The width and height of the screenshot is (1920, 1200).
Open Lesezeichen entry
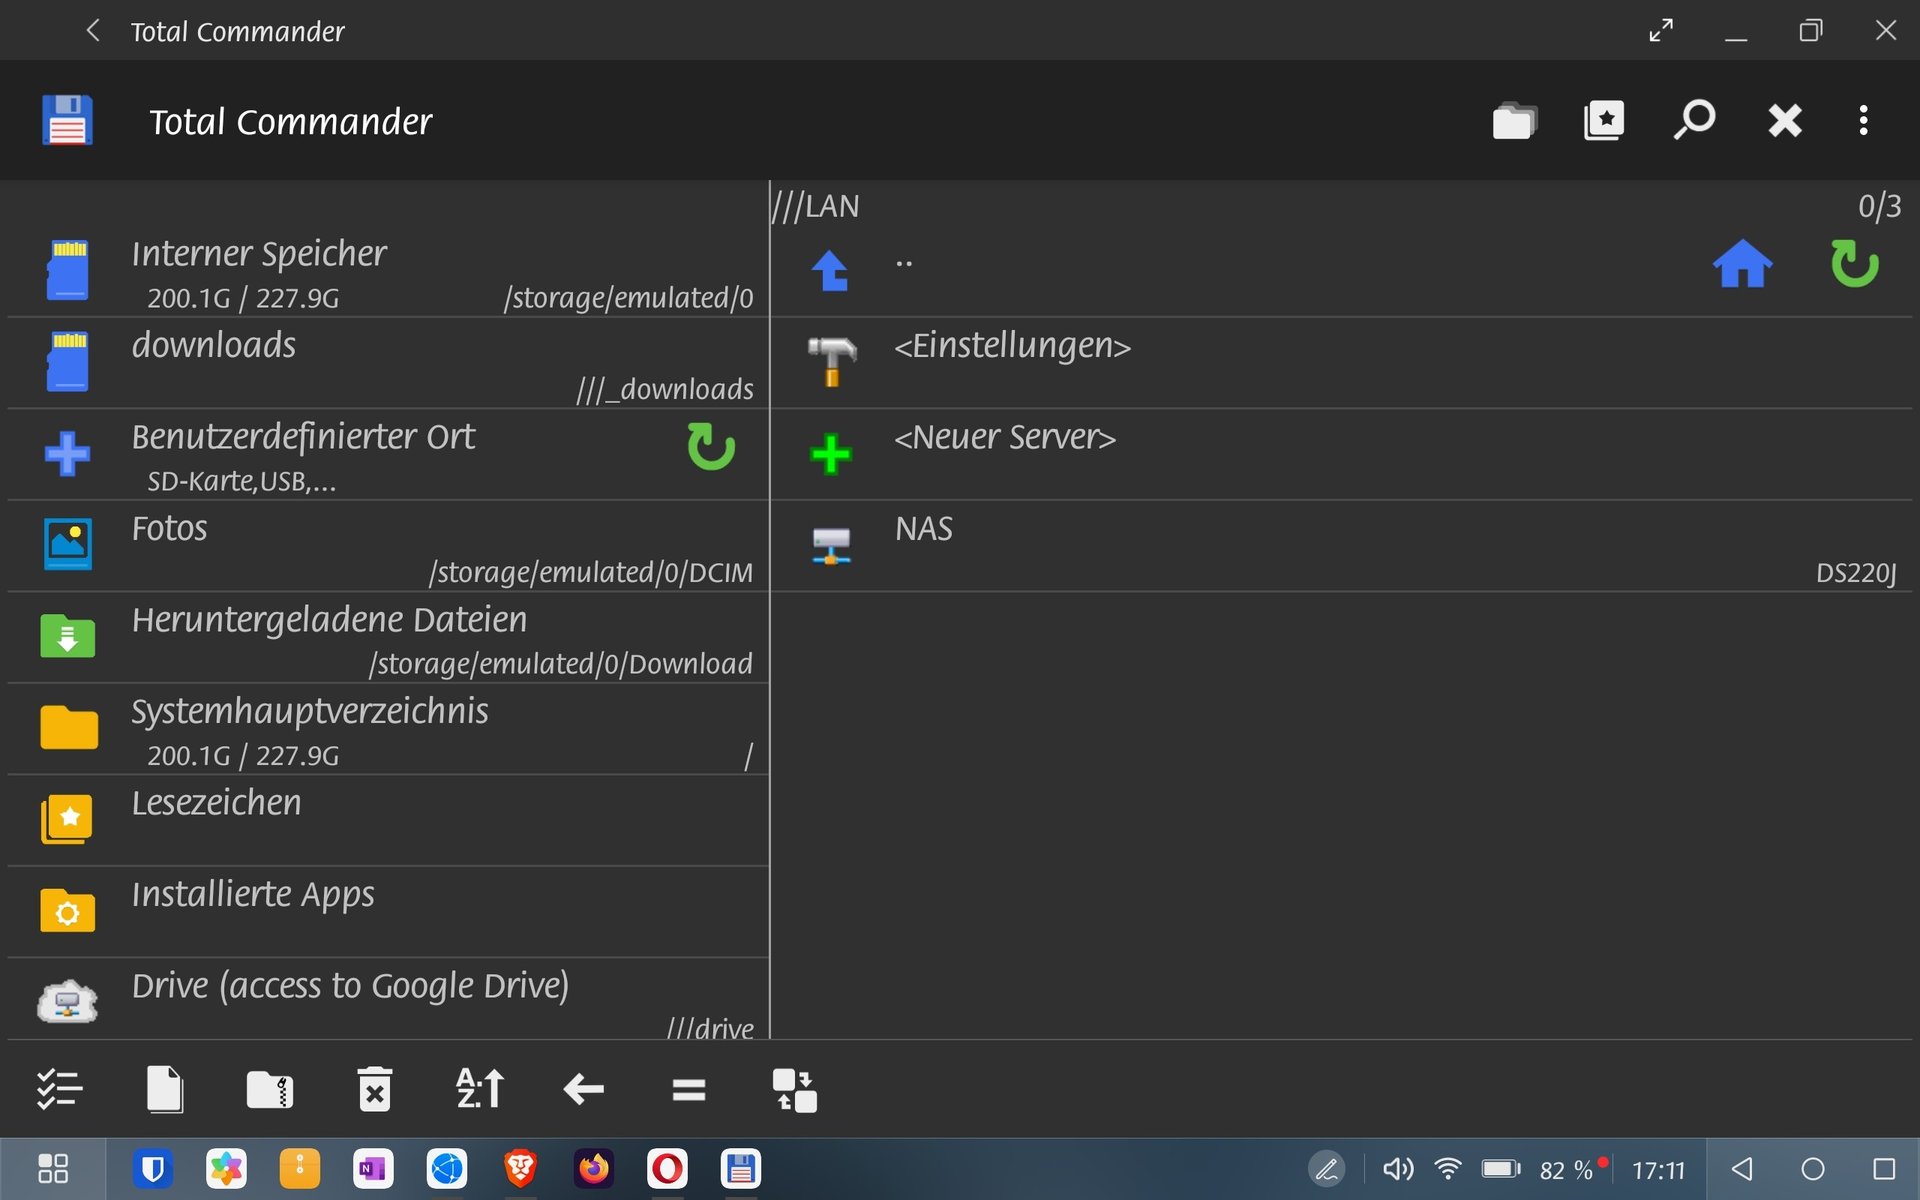(388, 820)
